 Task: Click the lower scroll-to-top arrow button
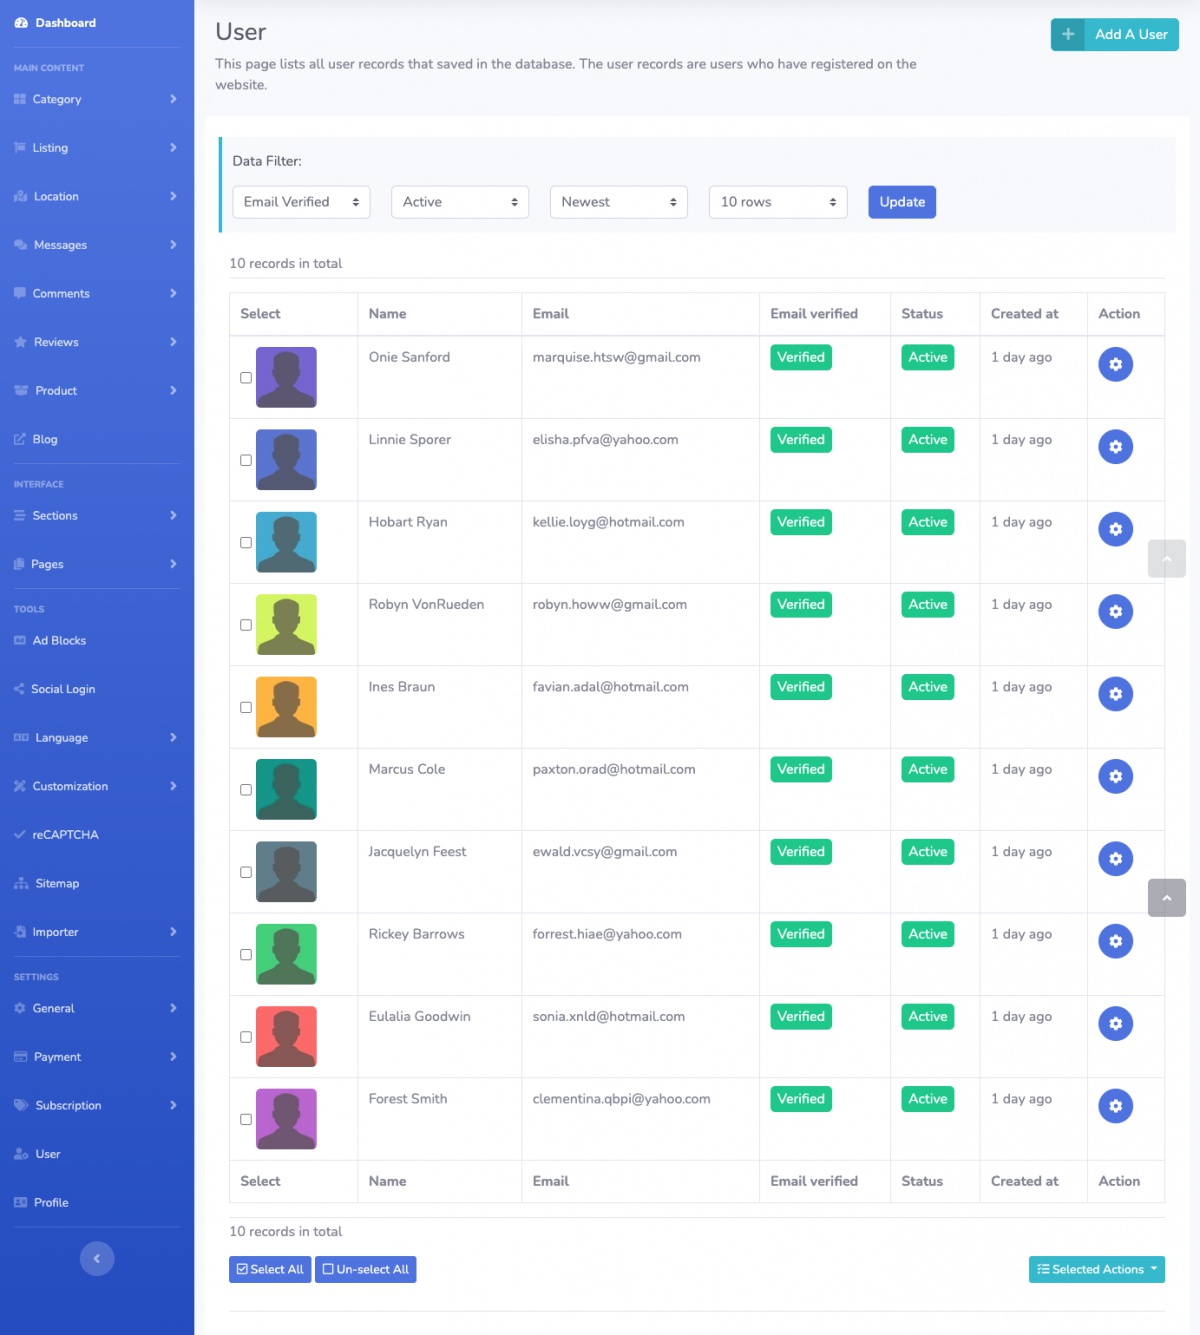pyautogui.click(x=1166, y=898)
